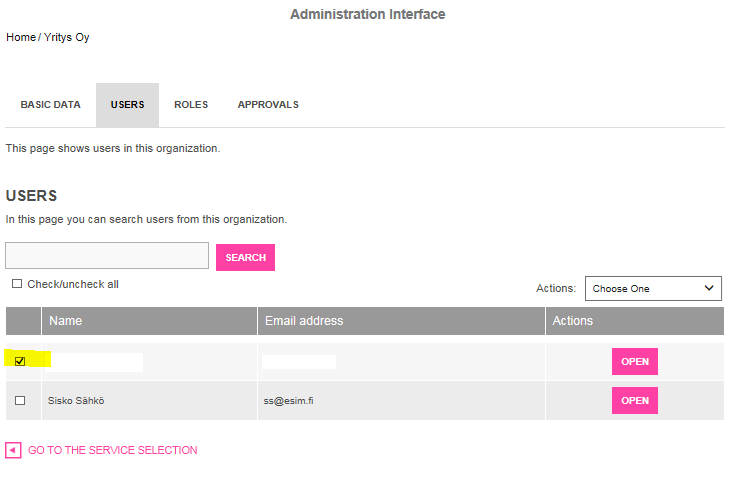Open the Approvals tab
The width and height of the screenshot is (735, 481).
(268, 105)
